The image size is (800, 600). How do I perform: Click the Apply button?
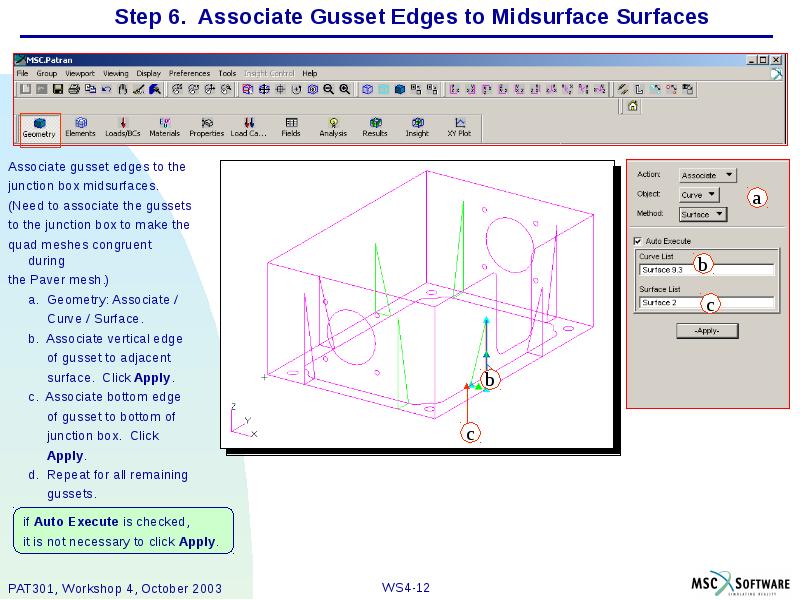(x=708, y=330)
